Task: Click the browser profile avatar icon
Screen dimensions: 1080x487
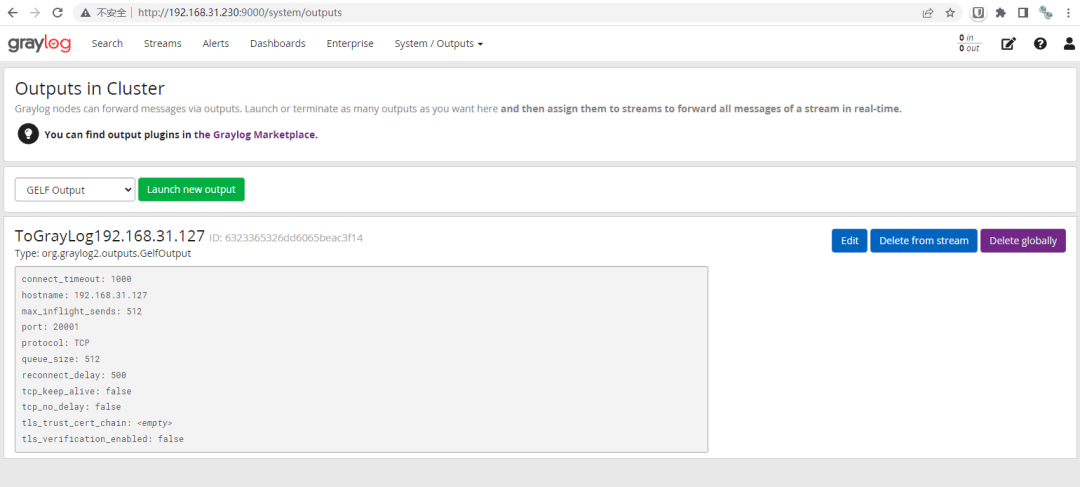Action: (x=1046, y=12)
